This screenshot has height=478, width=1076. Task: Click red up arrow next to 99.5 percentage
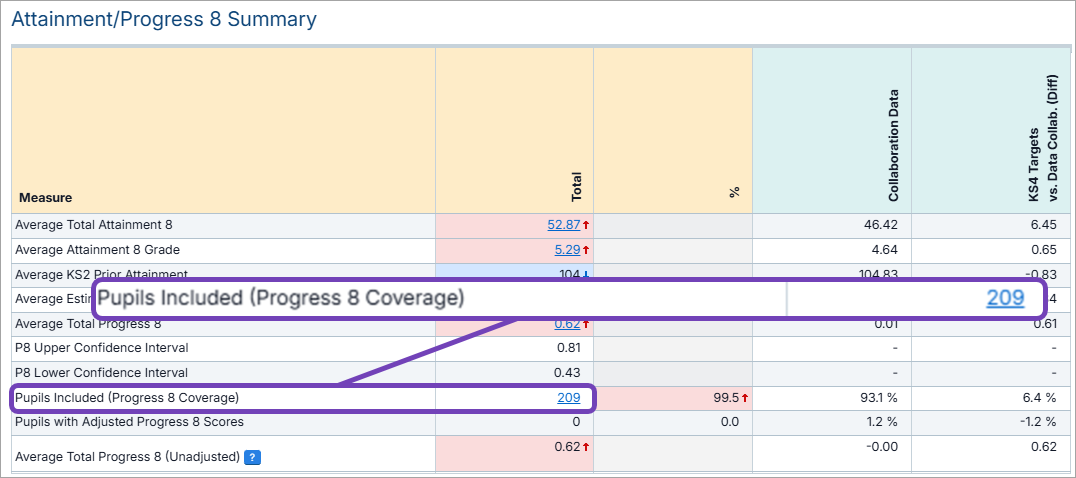744,398
